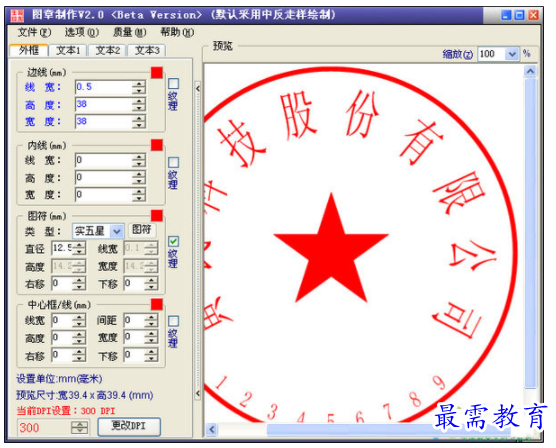Click the 内线 线宽 input field
Screen dimensions: 556x448
click(x=104, y=160)
